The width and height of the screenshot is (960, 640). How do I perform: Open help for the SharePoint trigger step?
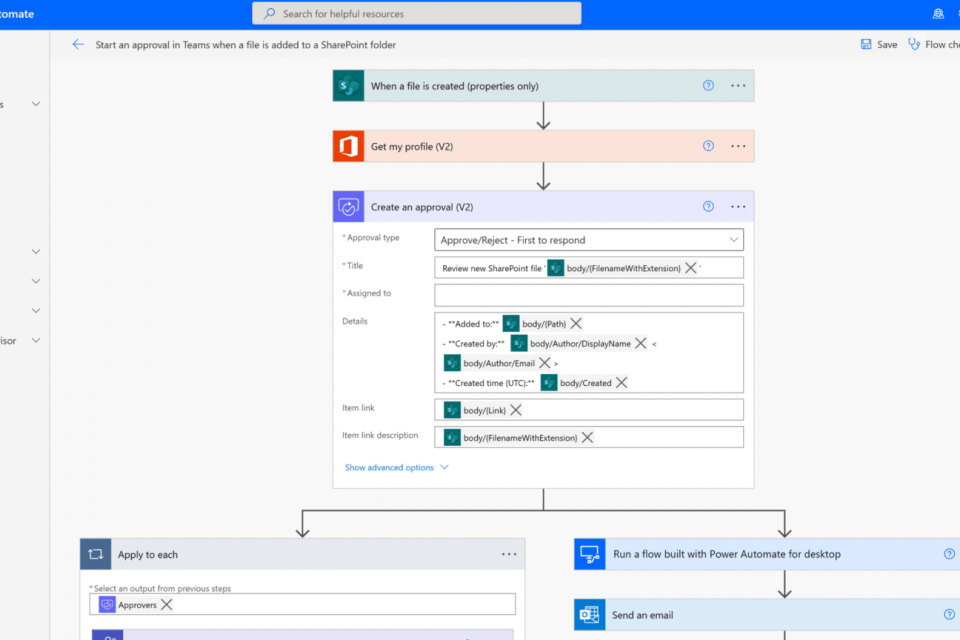pos(708,86)
